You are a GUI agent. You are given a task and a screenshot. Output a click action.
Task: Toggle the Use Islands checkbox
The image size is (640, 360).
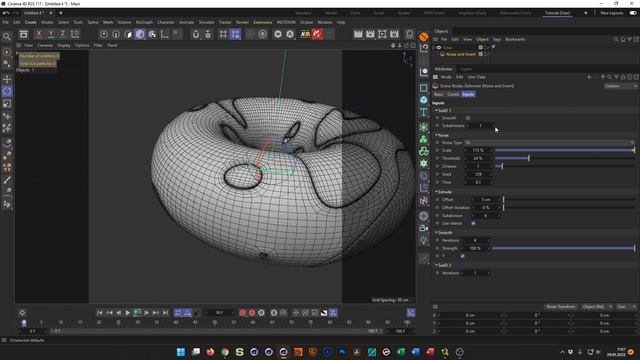pyautogui.click(x=473, y=223)
